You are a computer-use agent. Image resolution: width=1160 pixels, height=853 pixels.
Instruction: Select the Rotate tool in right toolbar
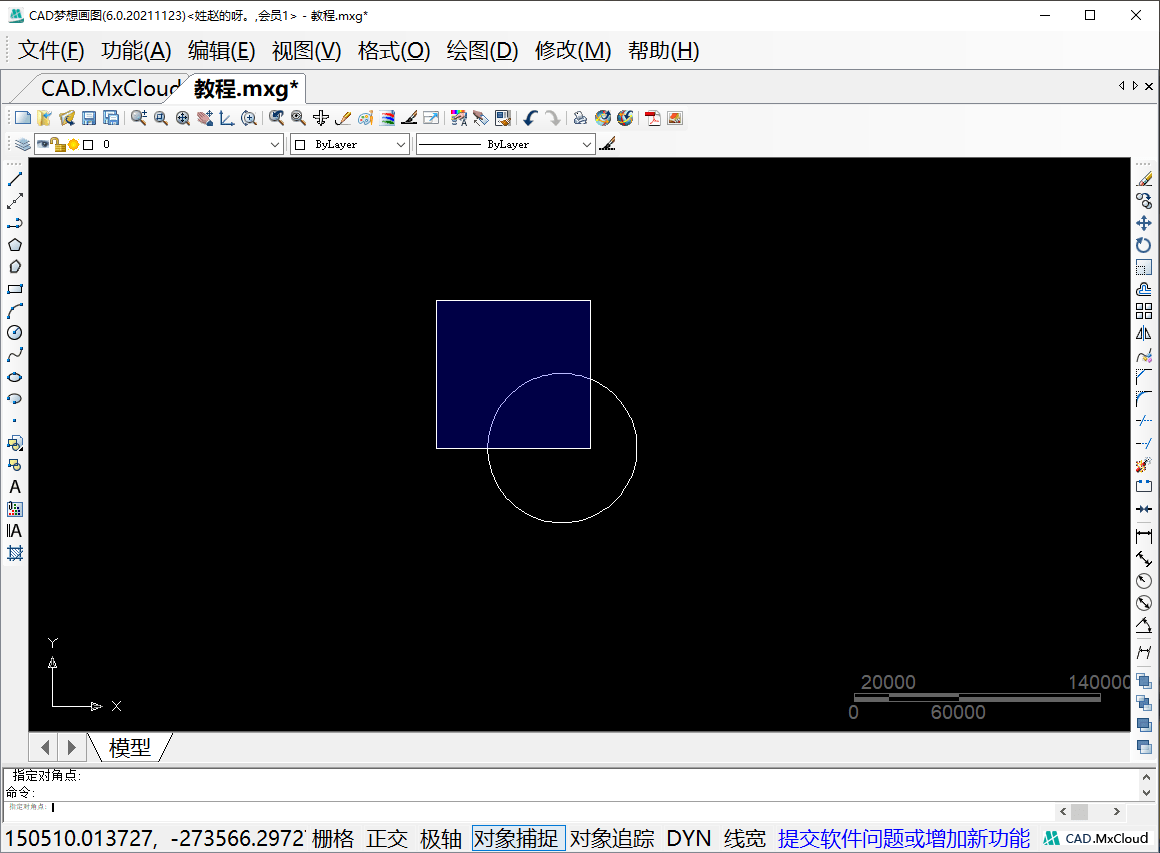coord(1144,245)
